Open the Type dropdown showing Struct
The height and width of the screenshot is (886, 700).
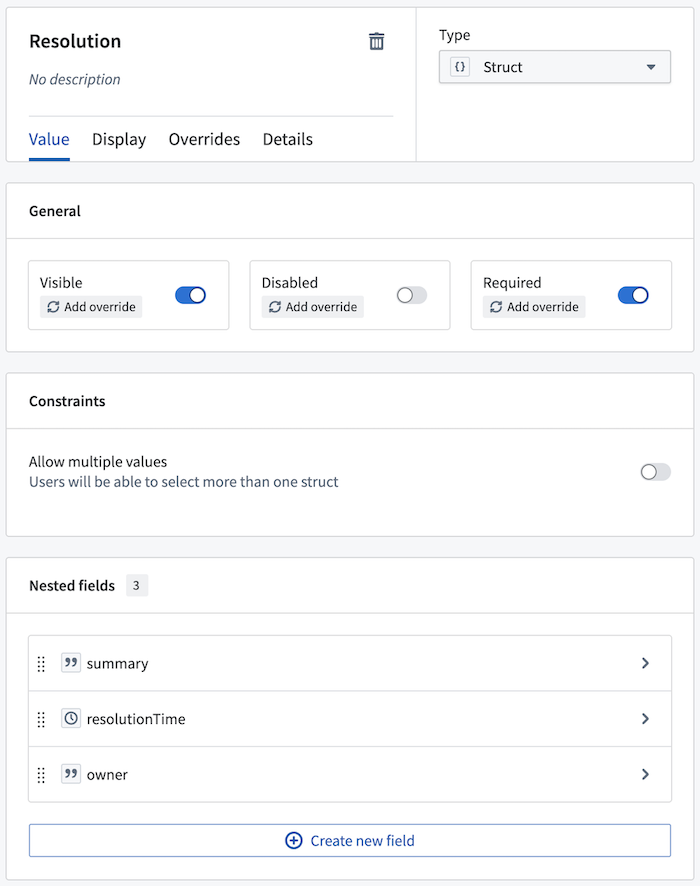[x=555, y=67]
